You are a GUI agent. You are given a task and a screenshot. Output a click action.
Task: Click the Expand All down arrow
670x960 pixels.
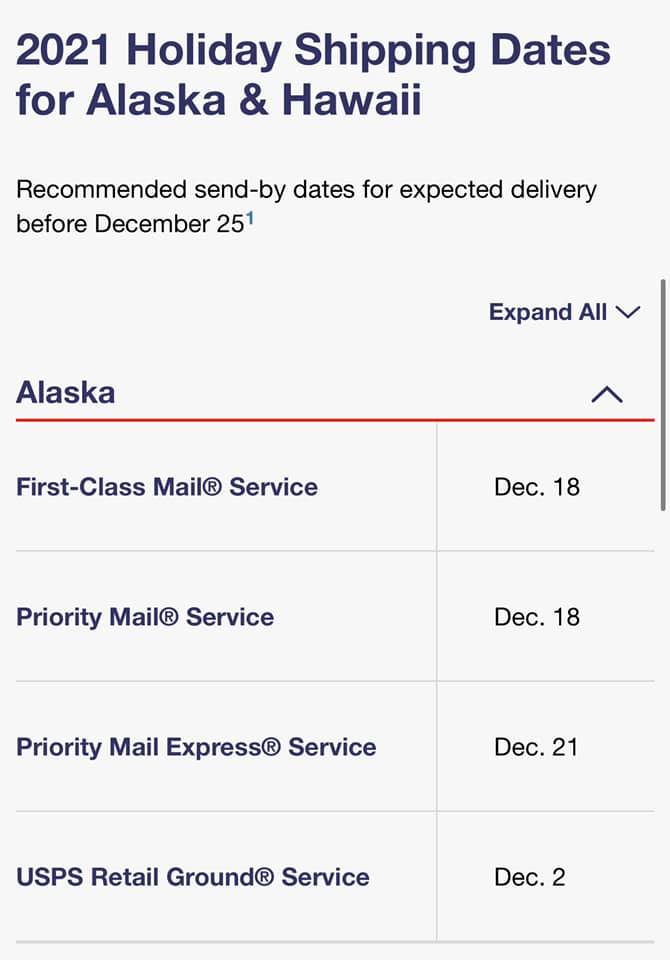628,312
